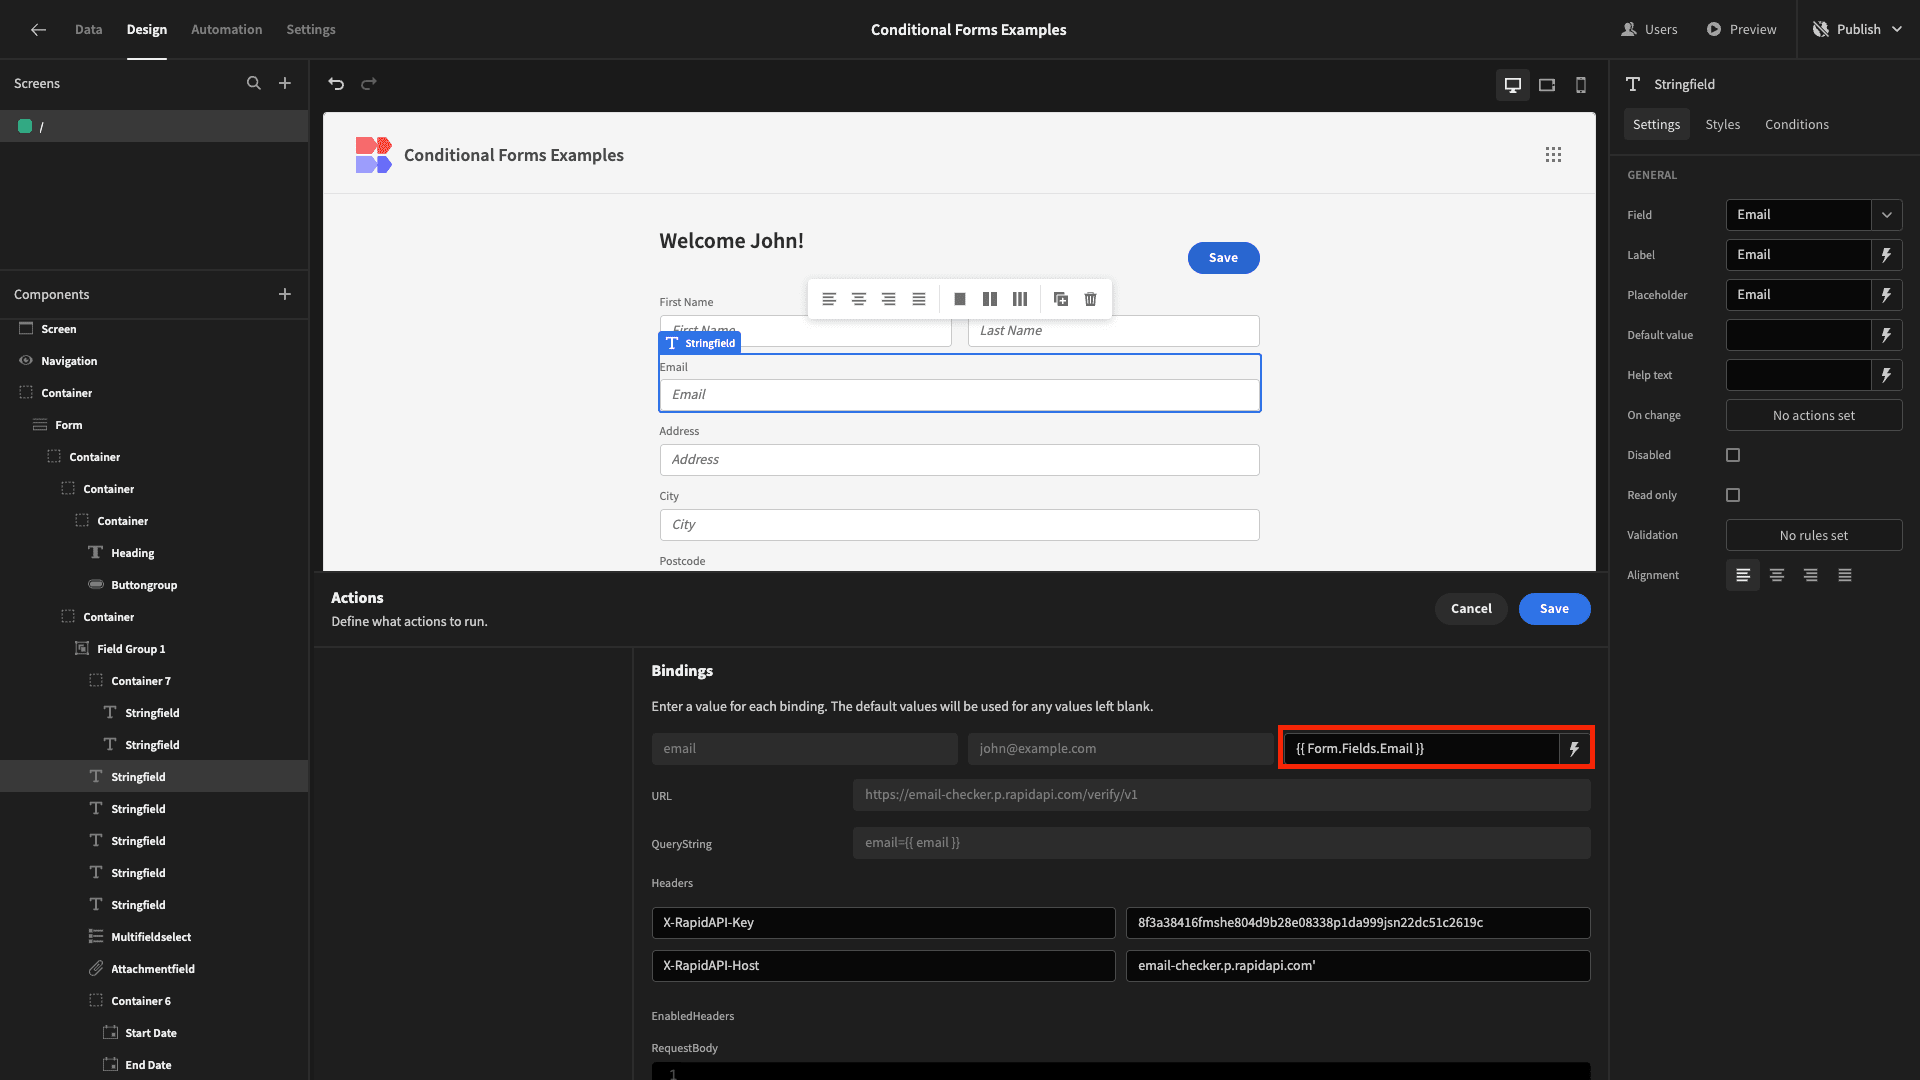Duplicate the selected Stringfield component
Screen dimensions: 1920x1080
tap(1061, 299)
